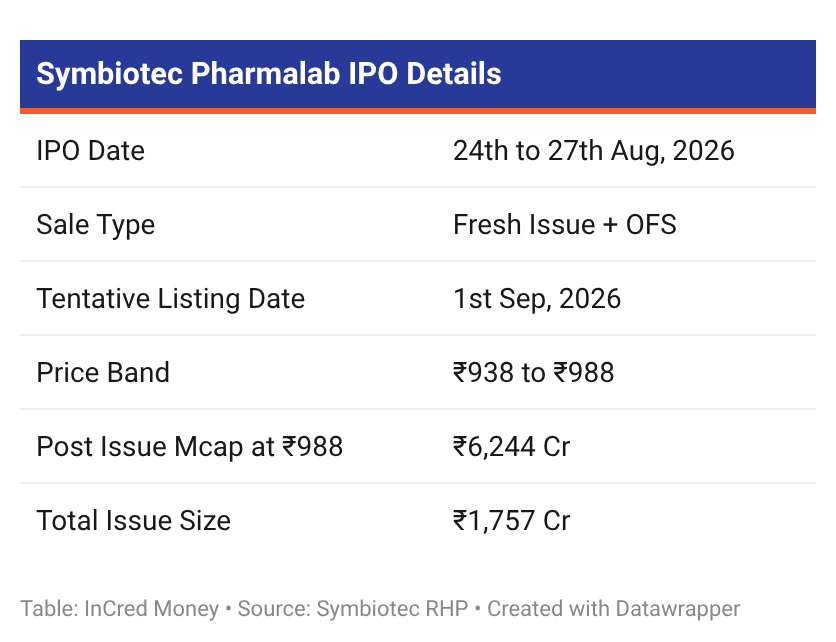Select Post Issue Mcap at ₹988 label
The height and width of the screenshot is (642, 836).
tap(189, 447)
